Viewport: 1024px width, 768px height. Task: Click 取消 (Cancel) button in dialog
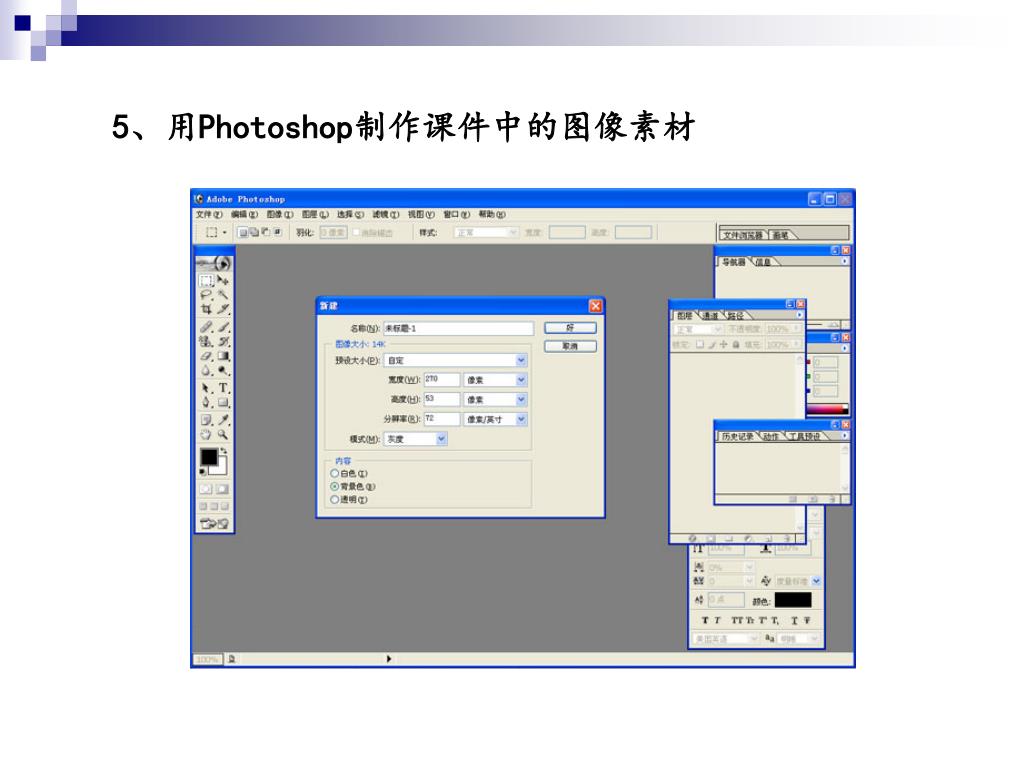570,346
